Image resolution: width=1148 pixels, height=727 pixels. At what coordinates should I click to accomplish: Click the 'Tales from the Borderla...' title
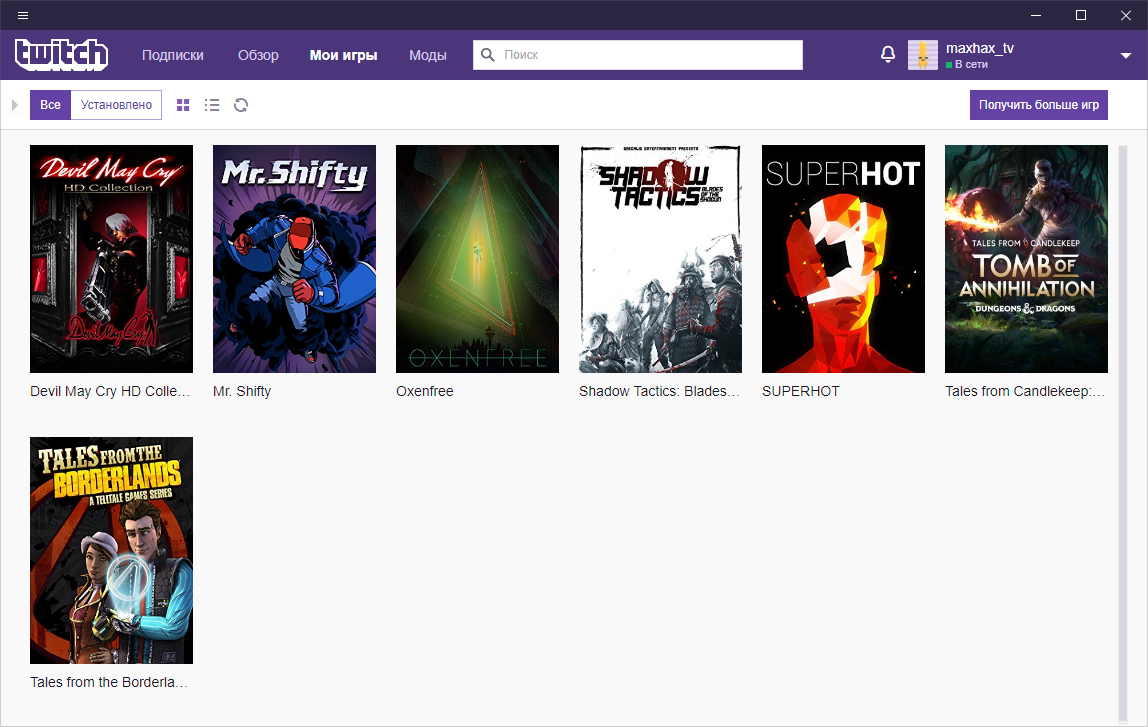109,682
